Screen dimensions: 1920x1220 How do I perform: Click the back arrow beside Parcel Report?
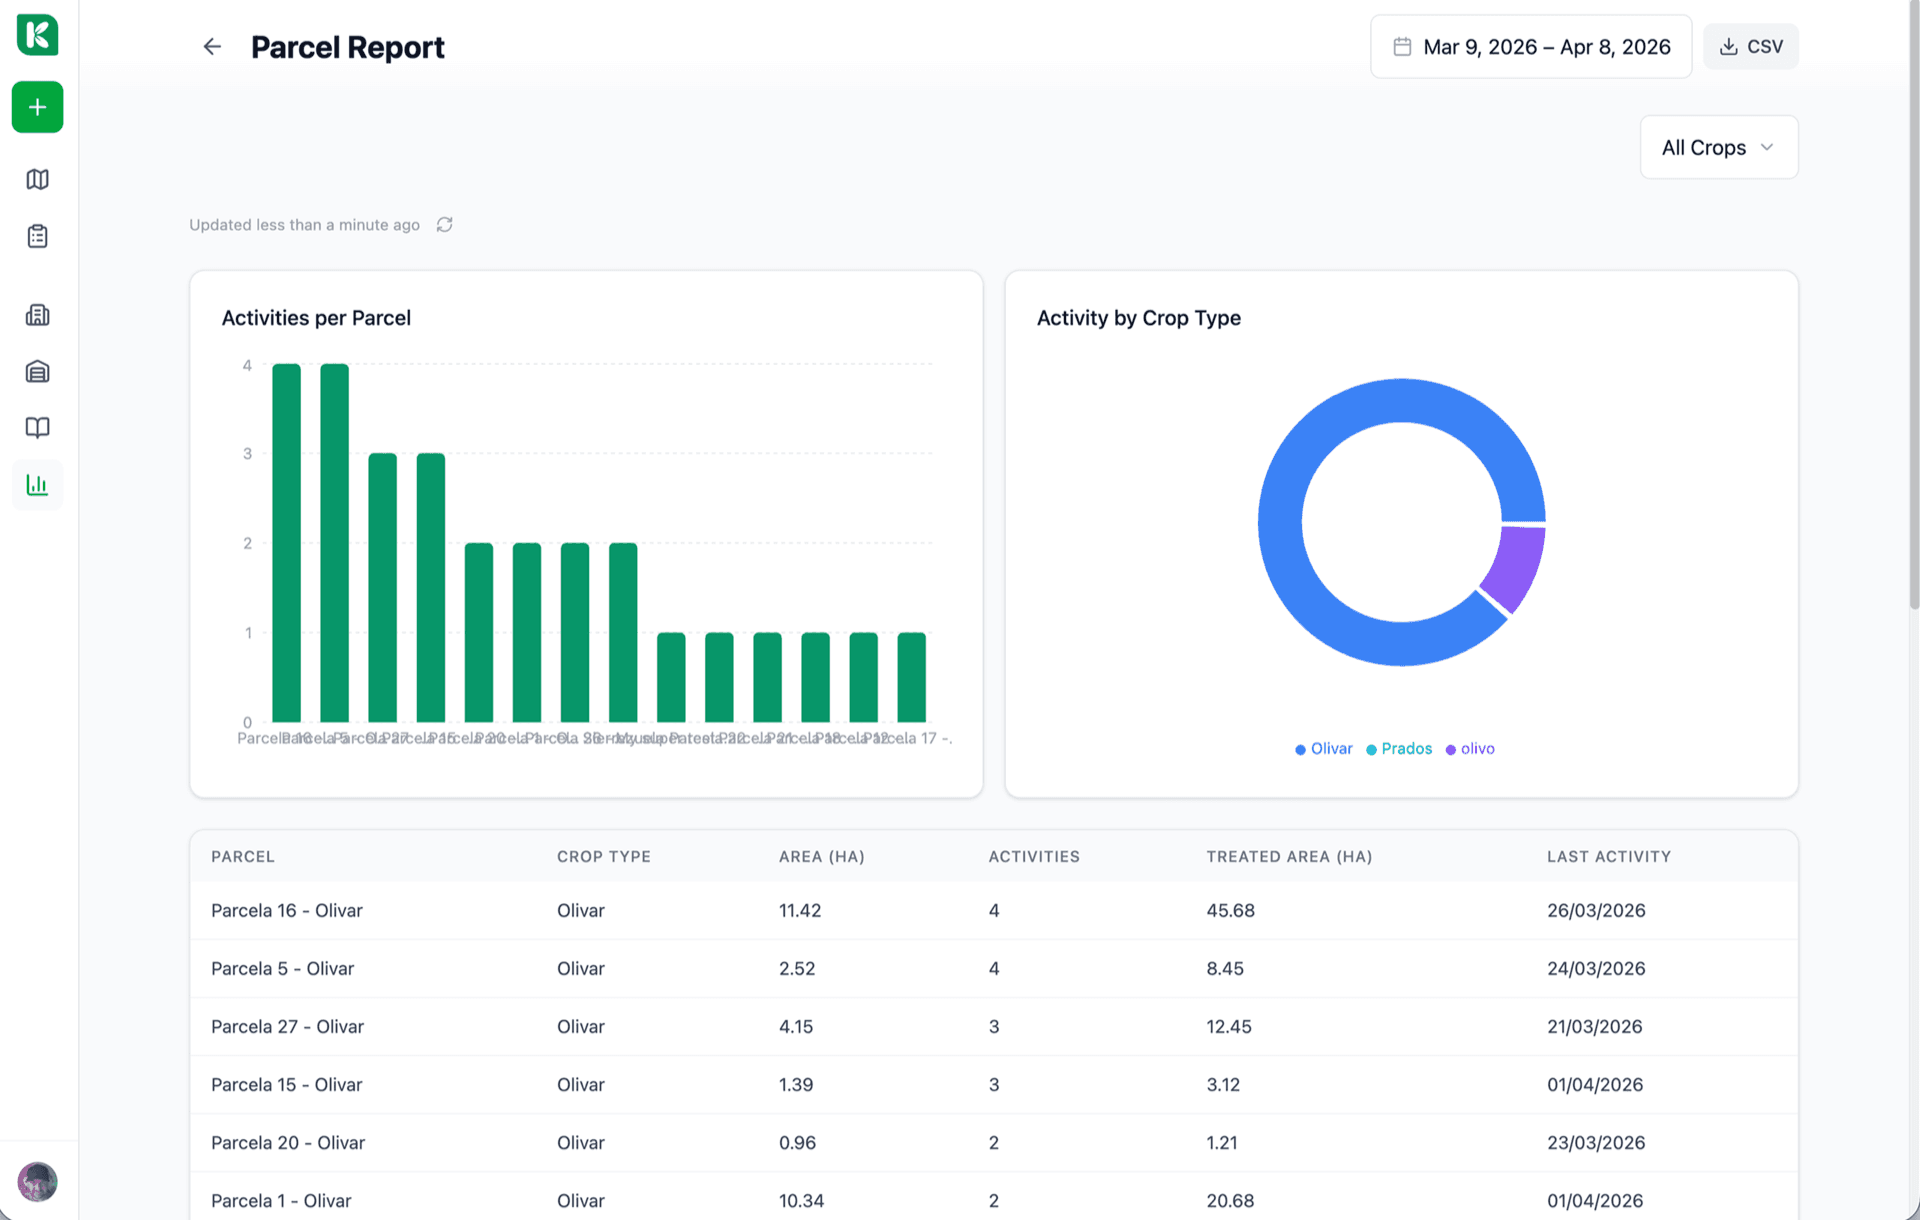click(212, 47)
